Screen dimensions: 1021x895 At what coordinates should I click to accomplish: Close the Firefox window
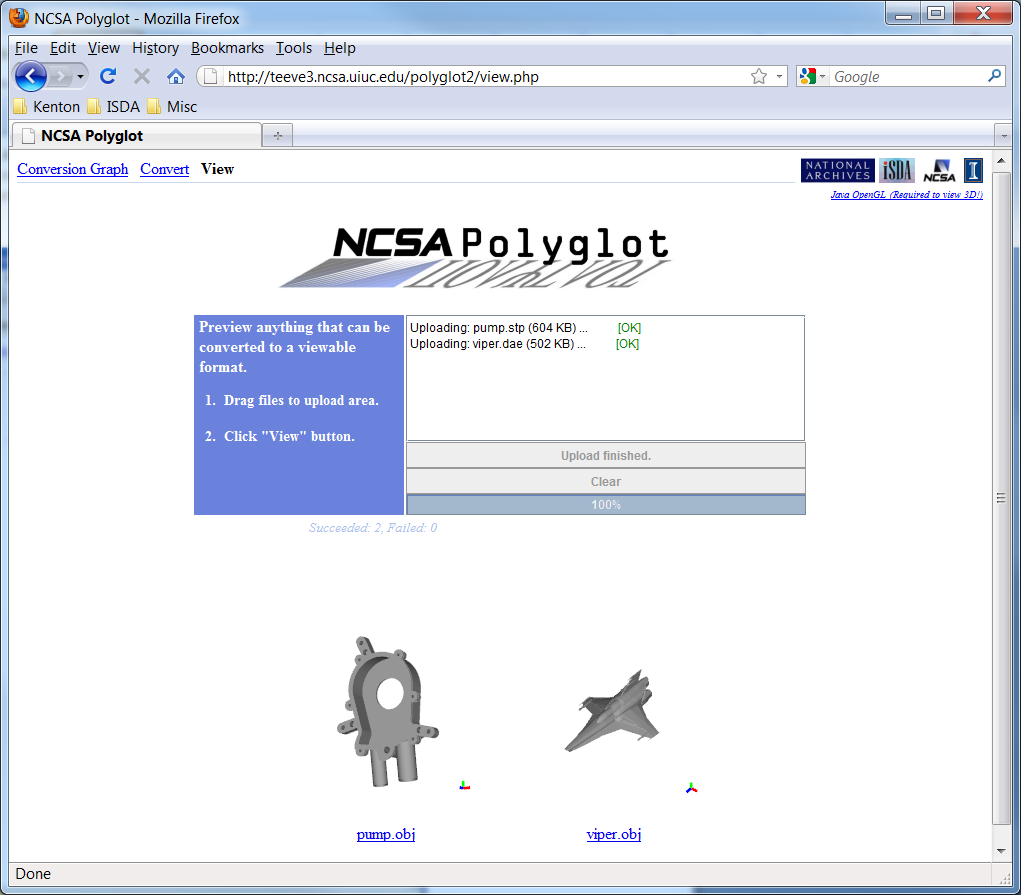983,14
